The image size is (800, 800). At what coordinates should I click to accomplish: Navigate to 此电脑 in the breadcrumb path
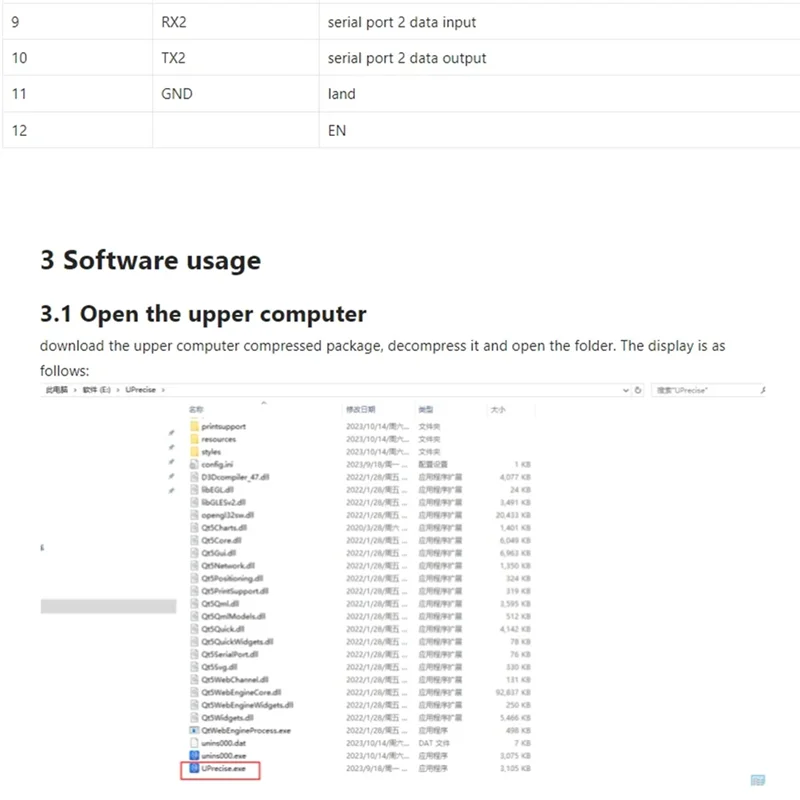(x=56, y=390)
